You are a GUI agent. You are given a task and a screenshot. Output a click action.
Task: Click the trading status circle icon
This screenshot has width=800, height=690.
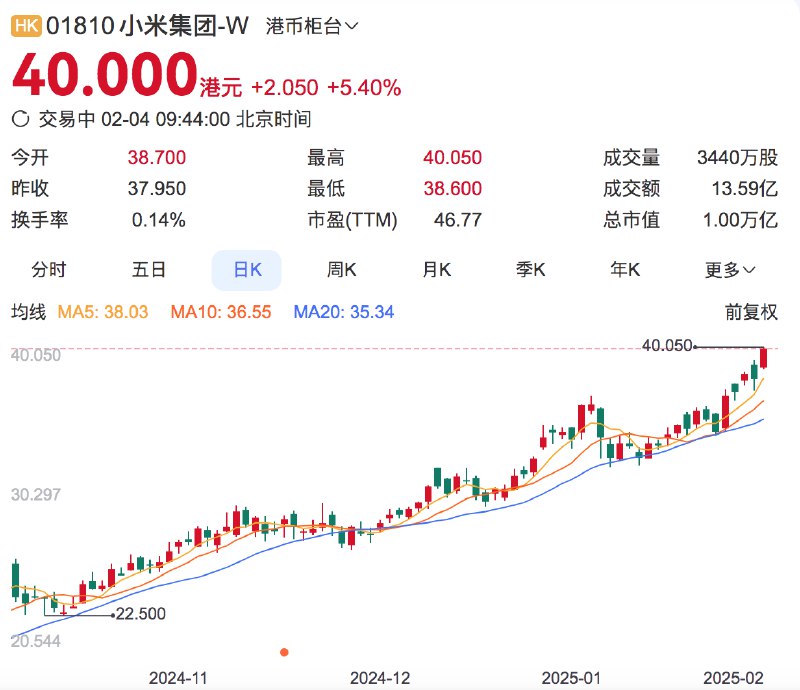tap(20, 119)
